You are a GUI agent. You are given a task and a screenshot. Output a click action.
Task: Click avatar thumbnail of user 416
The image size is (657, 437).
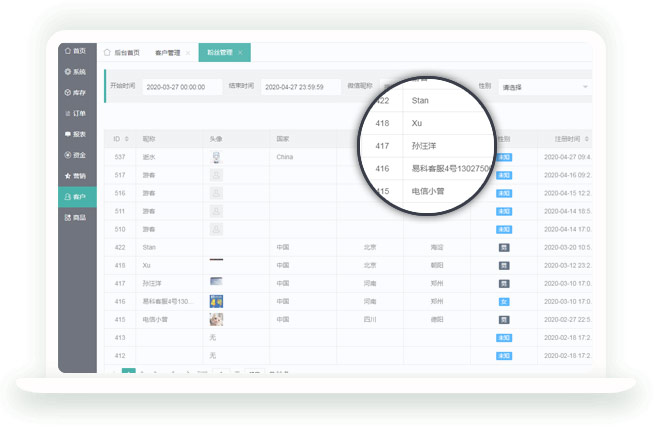pos(216,301)
